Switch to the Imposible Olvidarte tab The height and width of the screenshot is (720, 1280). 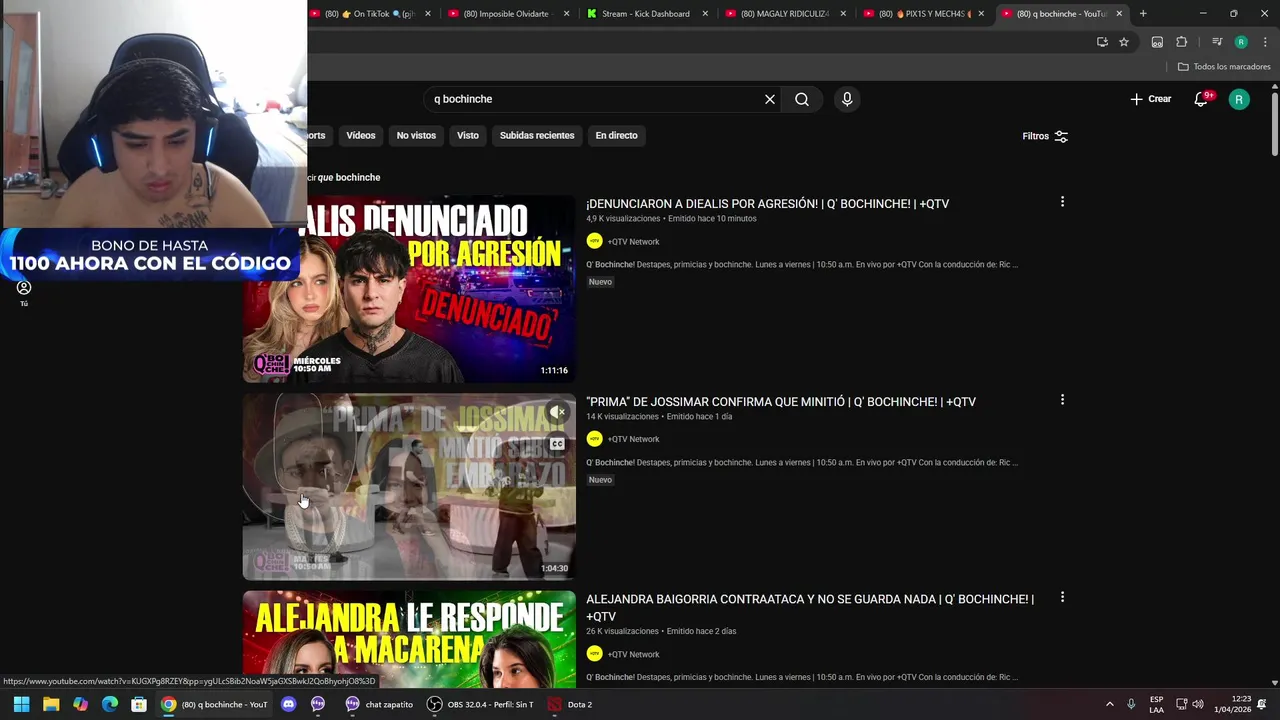pyautogui.click(x=506, y=14)
